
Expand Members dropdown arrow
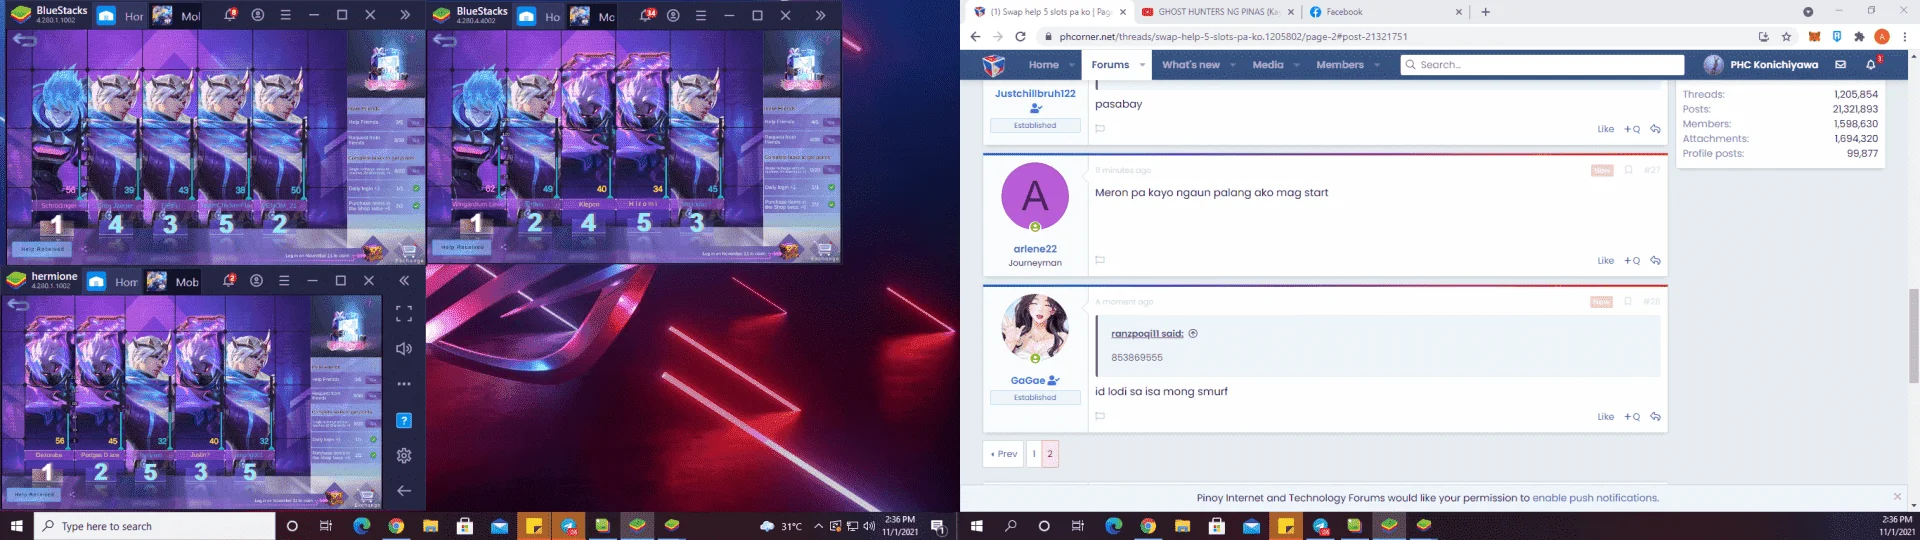[x=1377, y=65]
